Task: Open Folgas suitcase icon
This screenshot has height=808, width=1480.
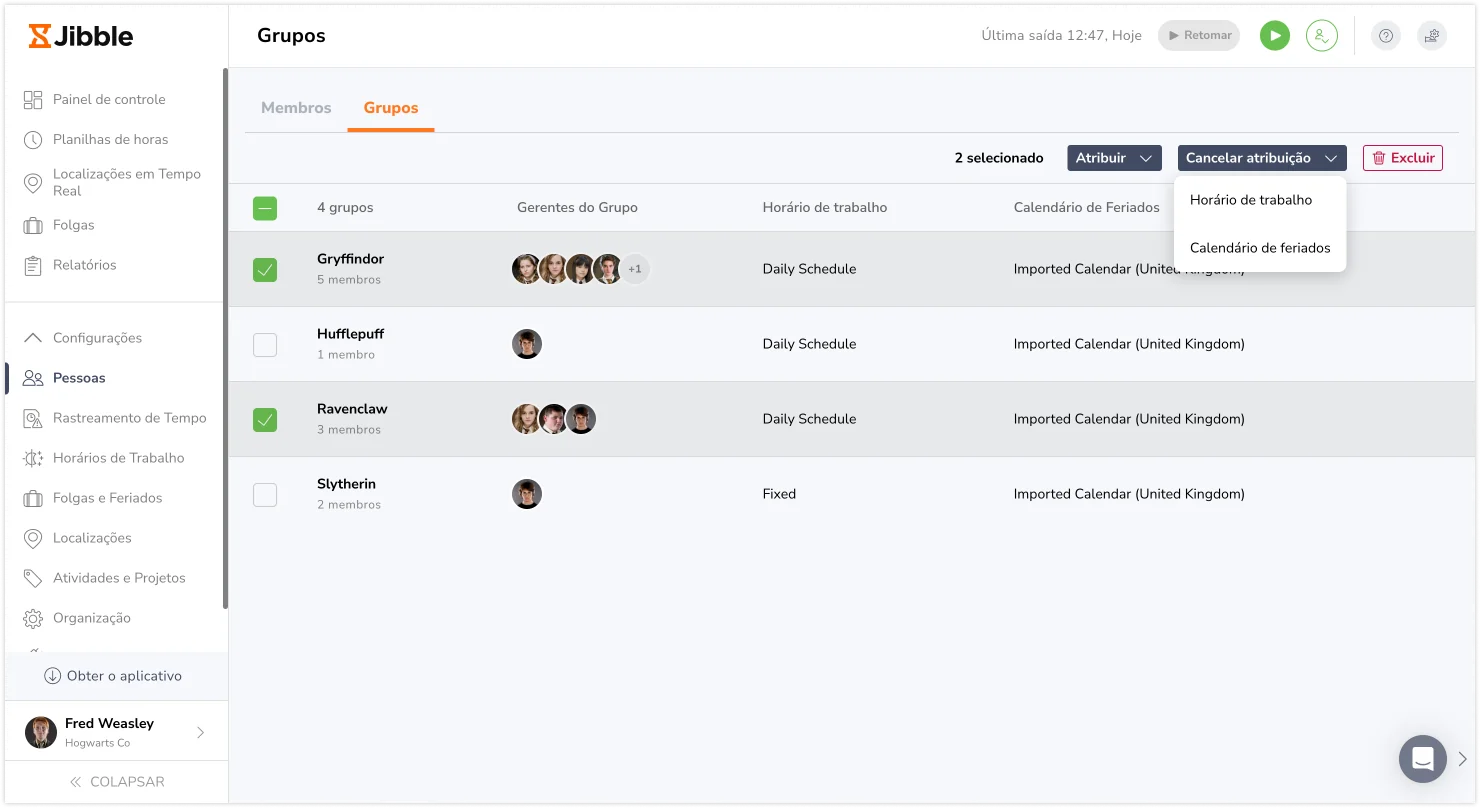Action: (x=33, y=225)
